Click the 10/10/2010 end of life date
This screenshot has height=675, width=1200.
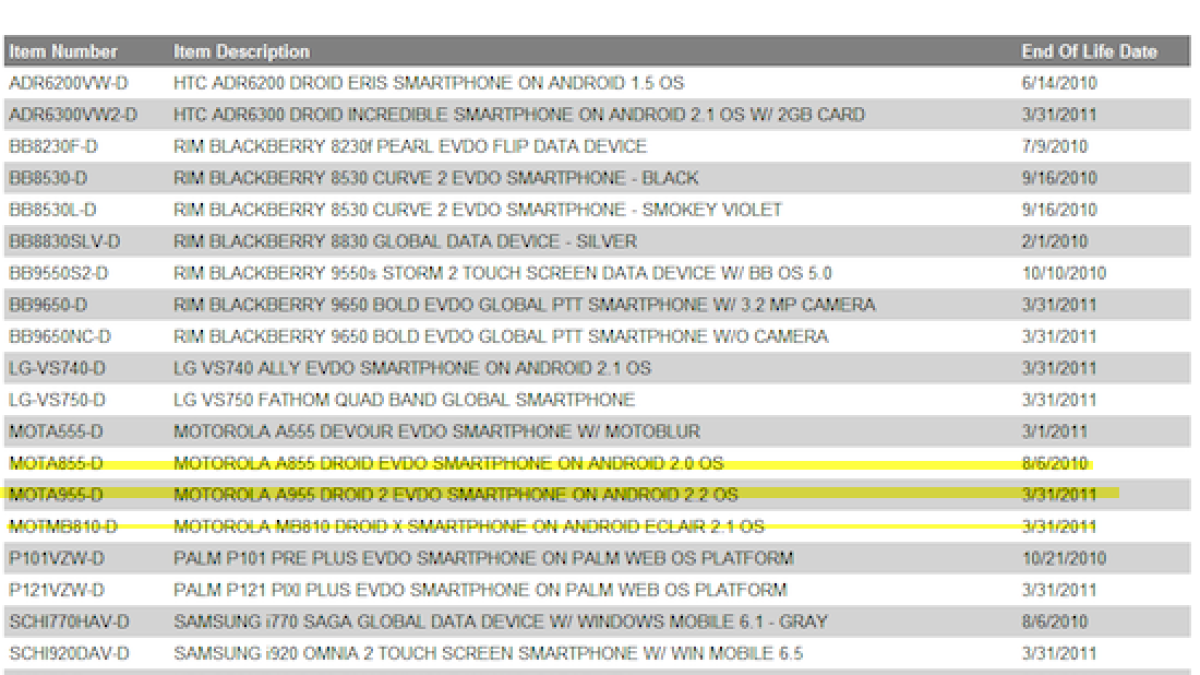1064,273
